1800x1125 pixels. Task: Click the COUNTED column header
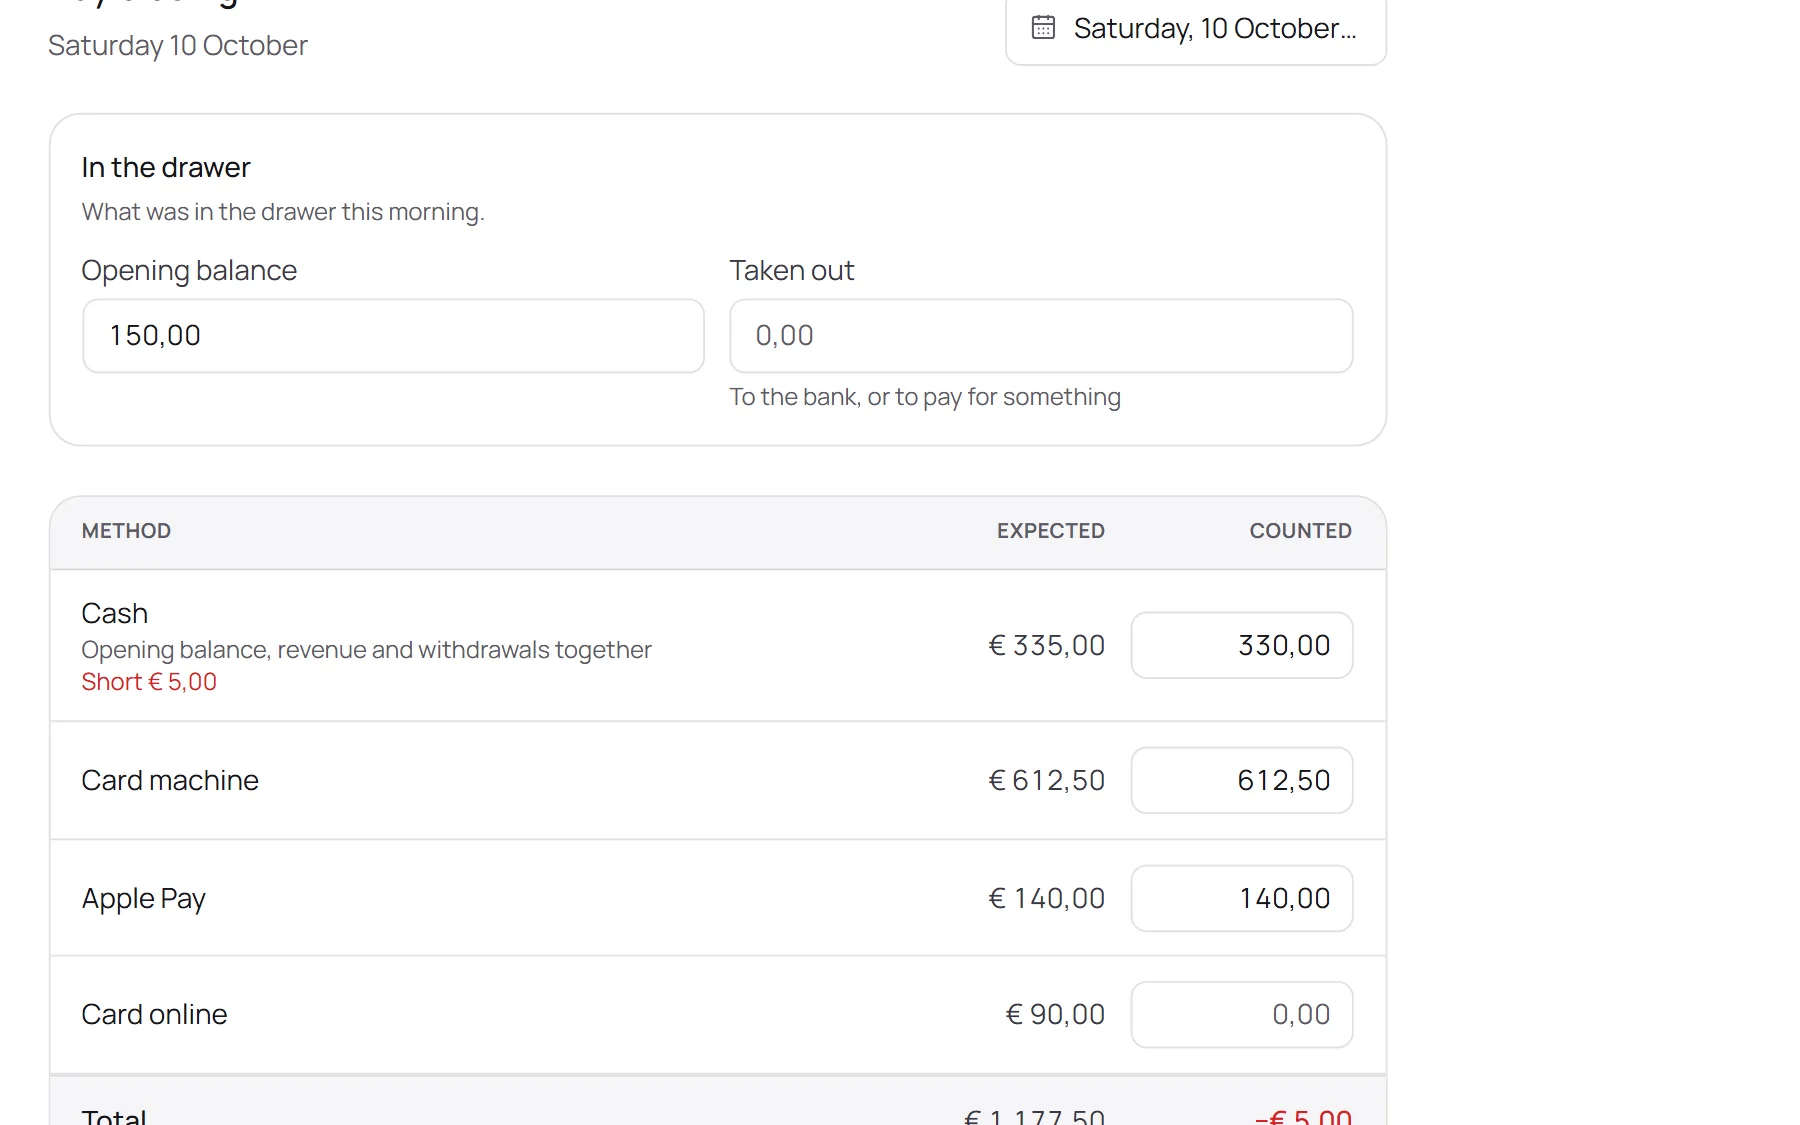point(1301,531)
